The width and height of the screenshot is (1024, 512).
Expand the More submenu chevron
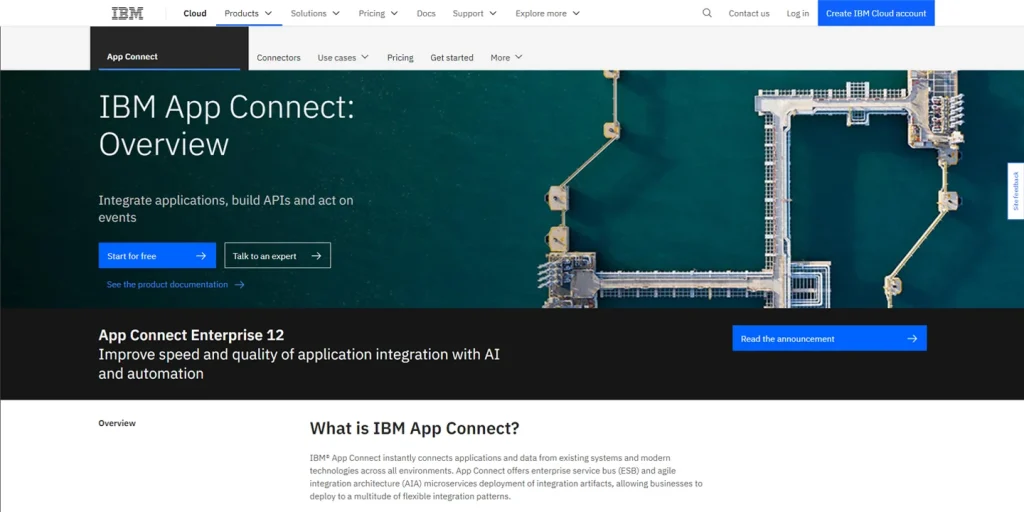(519, 57)
